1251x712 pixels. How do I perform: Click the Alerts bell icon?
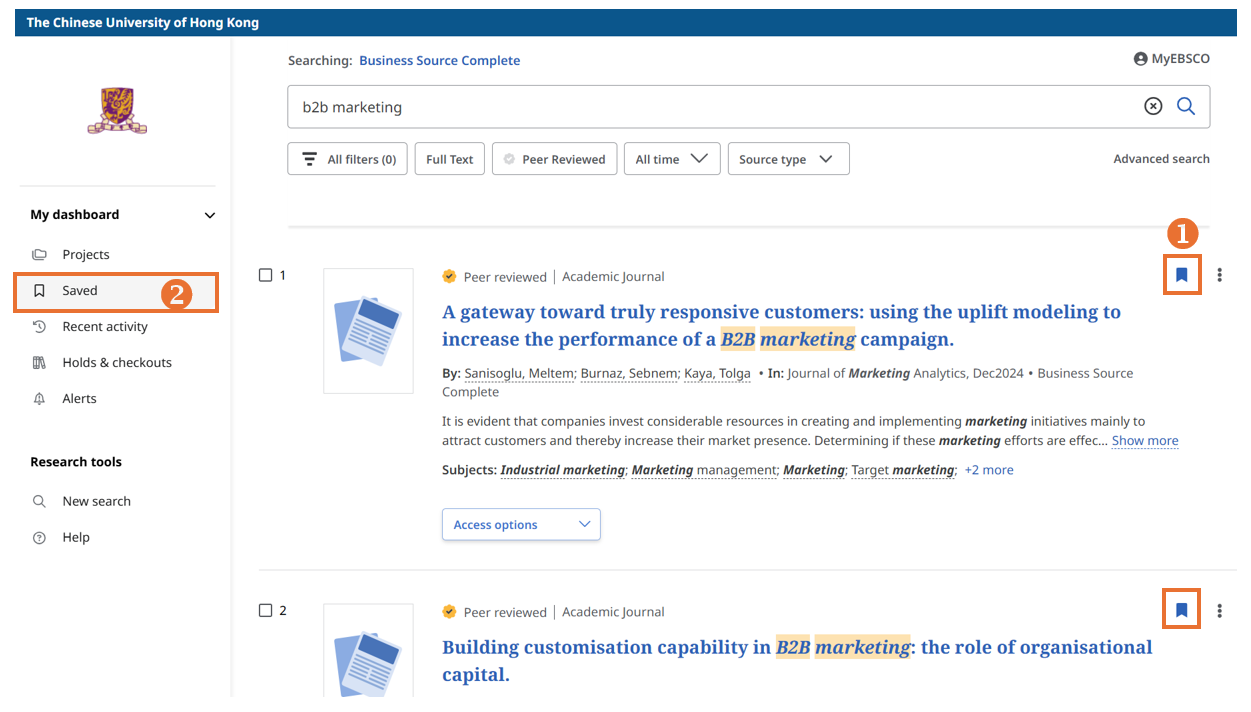click(39, 398)
